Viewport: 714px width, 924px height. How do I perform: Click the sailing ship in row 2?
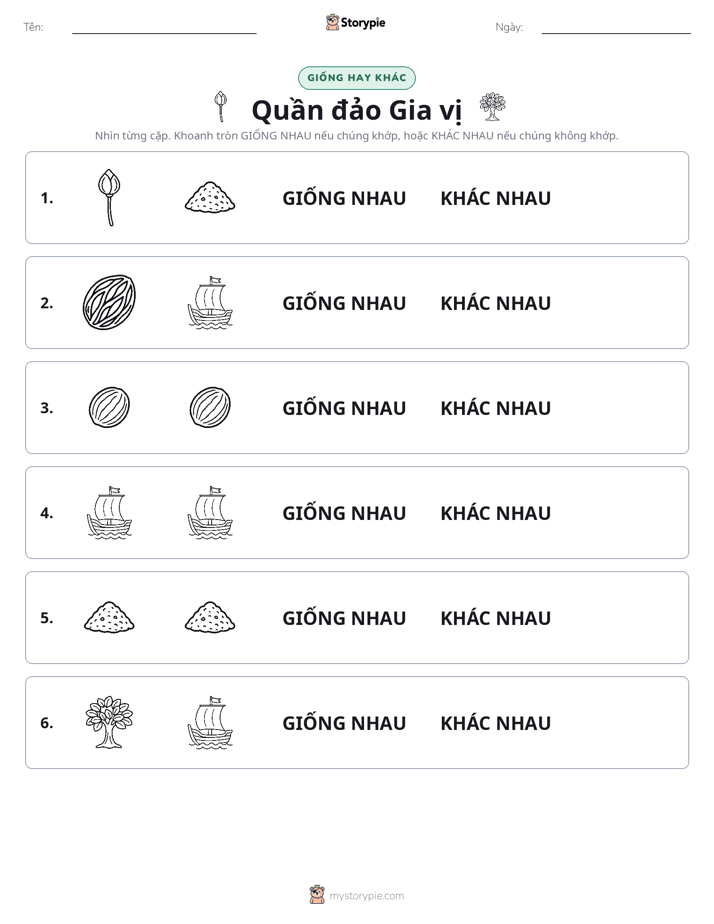click(210, 302)
